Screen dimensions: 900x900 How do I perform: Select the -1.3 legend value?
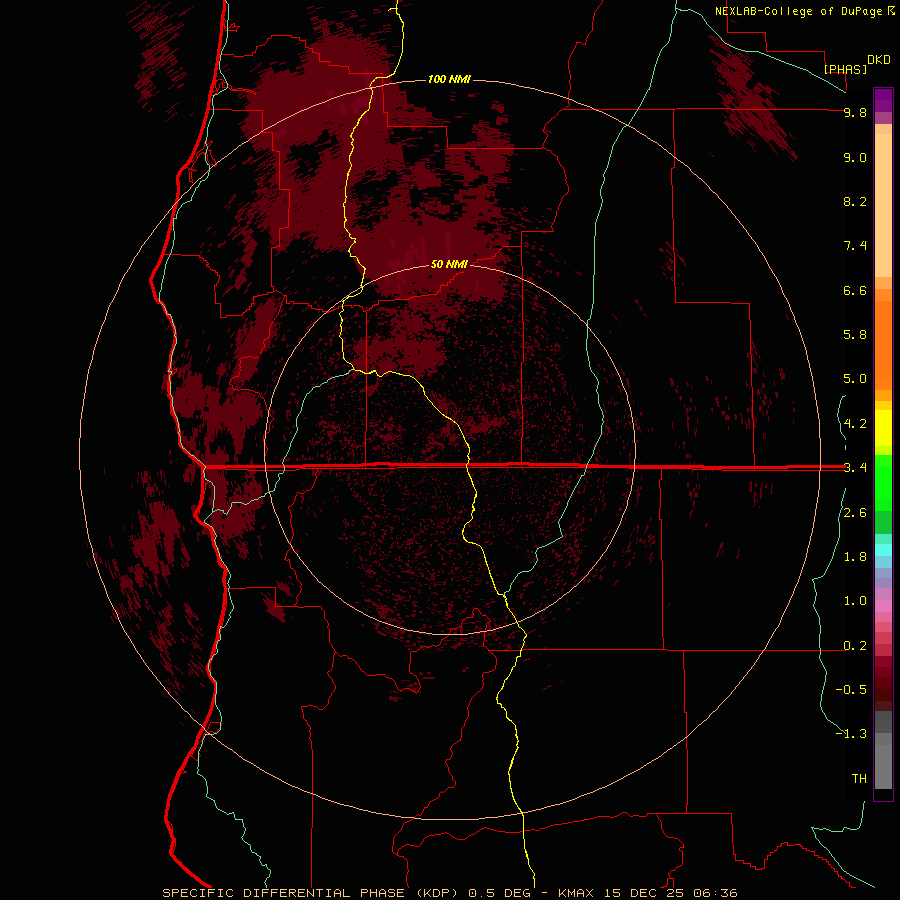851,734
